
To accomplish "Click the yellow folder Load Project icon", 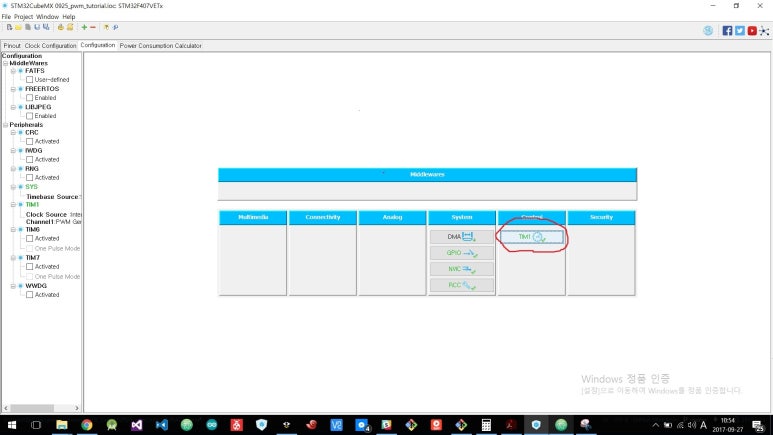I will click(18, 28).
